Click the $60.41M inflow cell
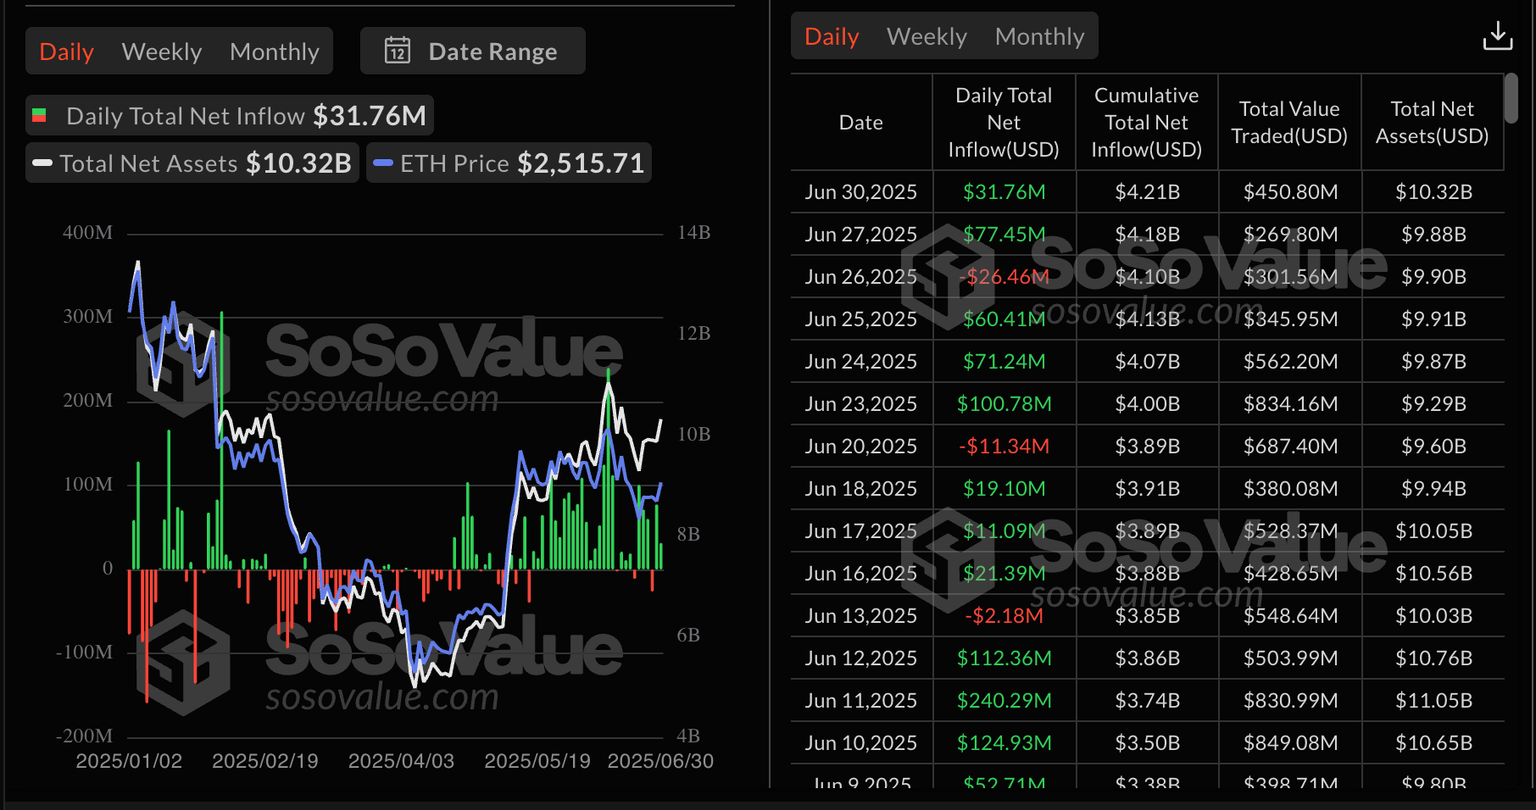The image size is (1536, 810). point(1004,319)
